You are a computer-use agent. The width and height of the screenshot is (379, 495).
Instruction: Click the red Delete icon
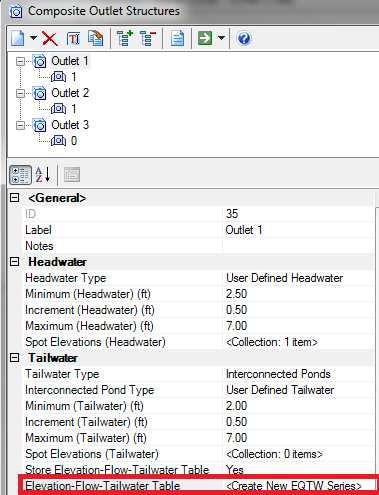coord(50,39)
